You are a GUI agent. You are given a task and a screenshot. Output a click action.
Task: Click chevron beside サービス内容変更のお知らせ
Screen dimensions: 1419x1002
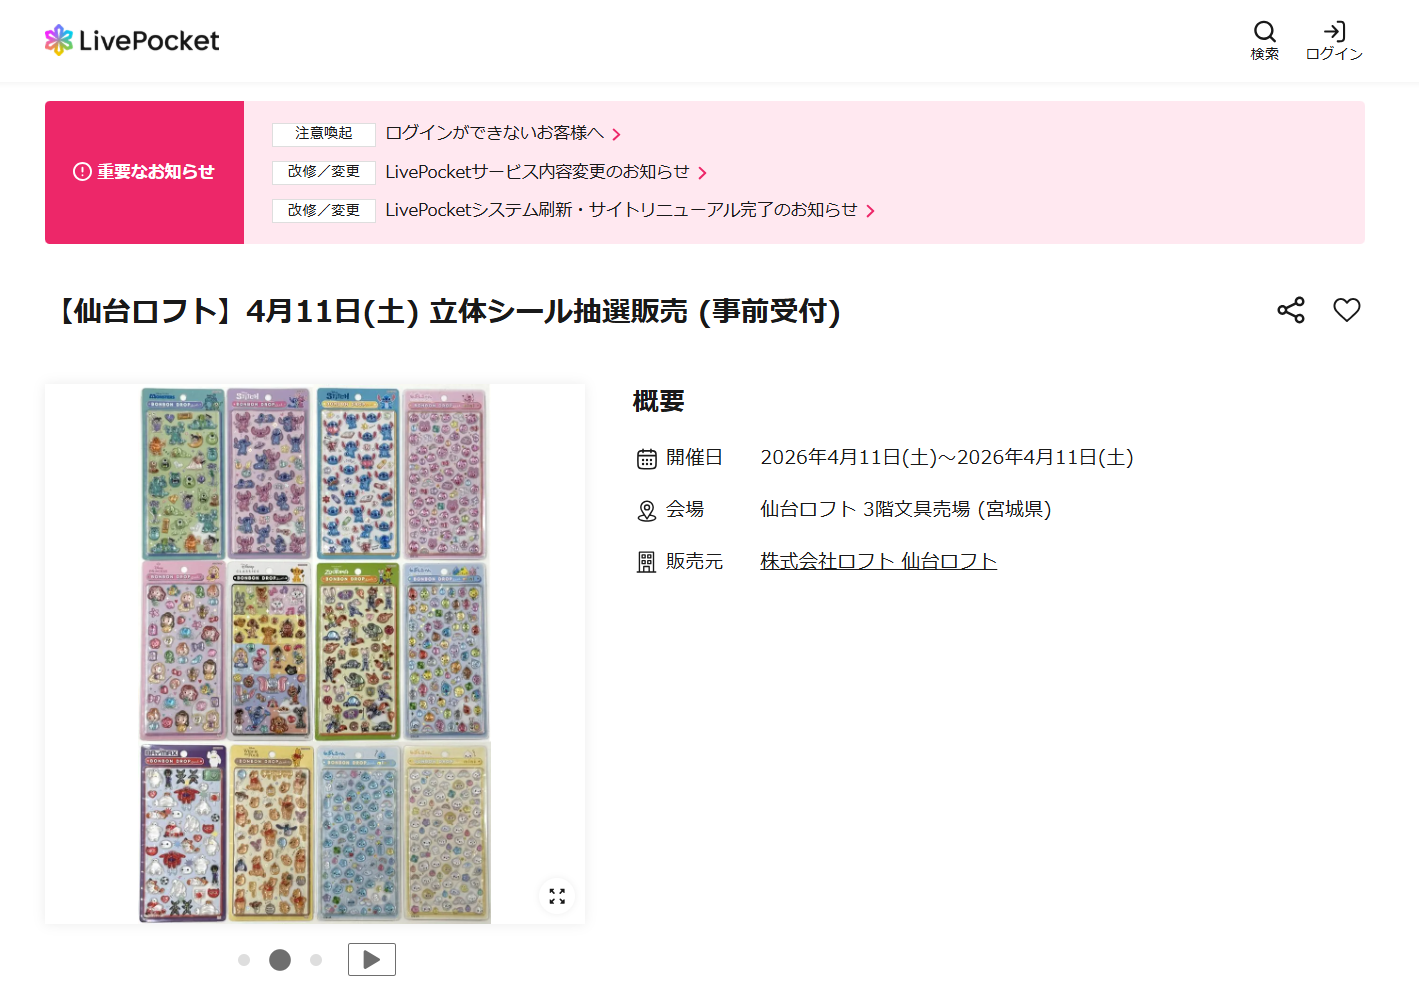(703, 173)
